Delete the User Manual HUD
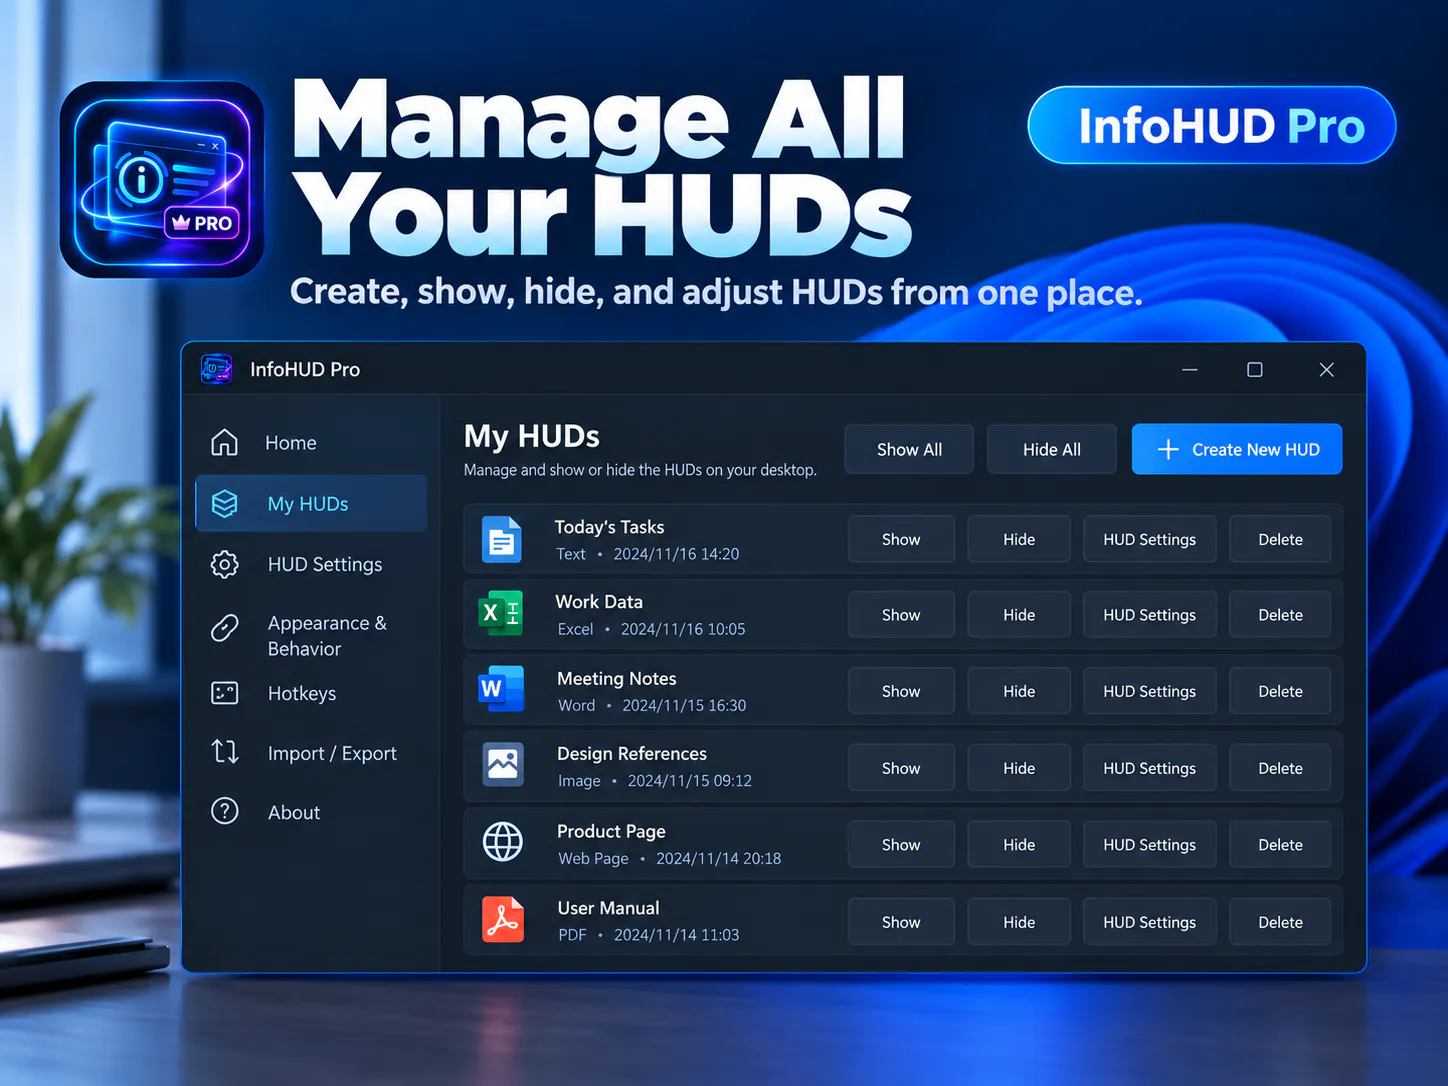This screenshot has width=1448, height=1086. tap(1280, 922)
